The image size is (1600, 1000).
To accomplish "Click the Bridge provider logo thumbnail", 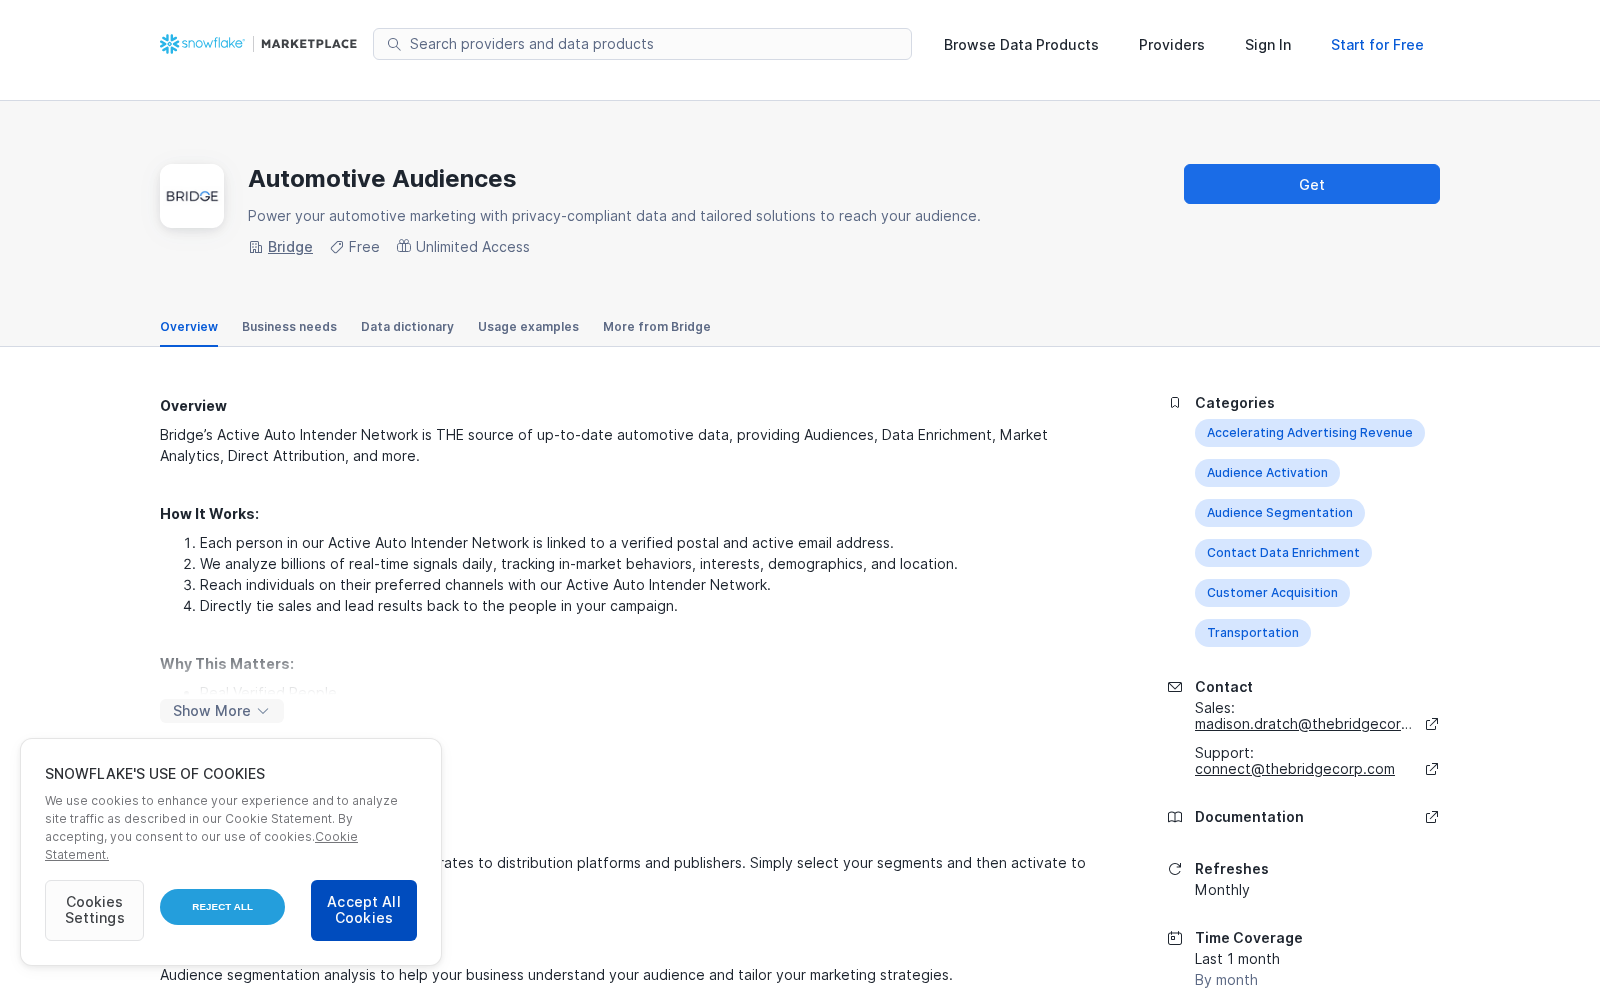I will [192, 196].
